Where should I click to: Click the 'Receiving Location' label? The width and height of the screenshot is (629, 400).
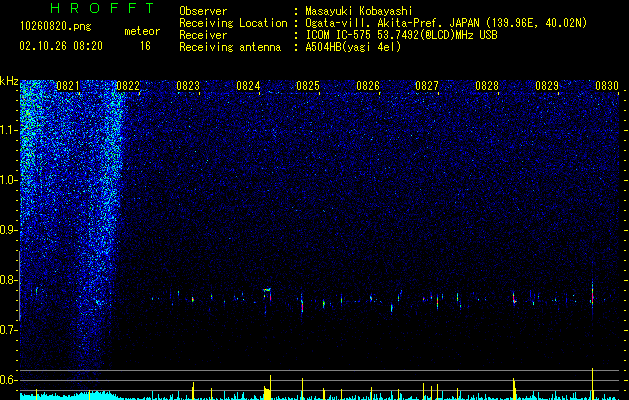(233, 23)
